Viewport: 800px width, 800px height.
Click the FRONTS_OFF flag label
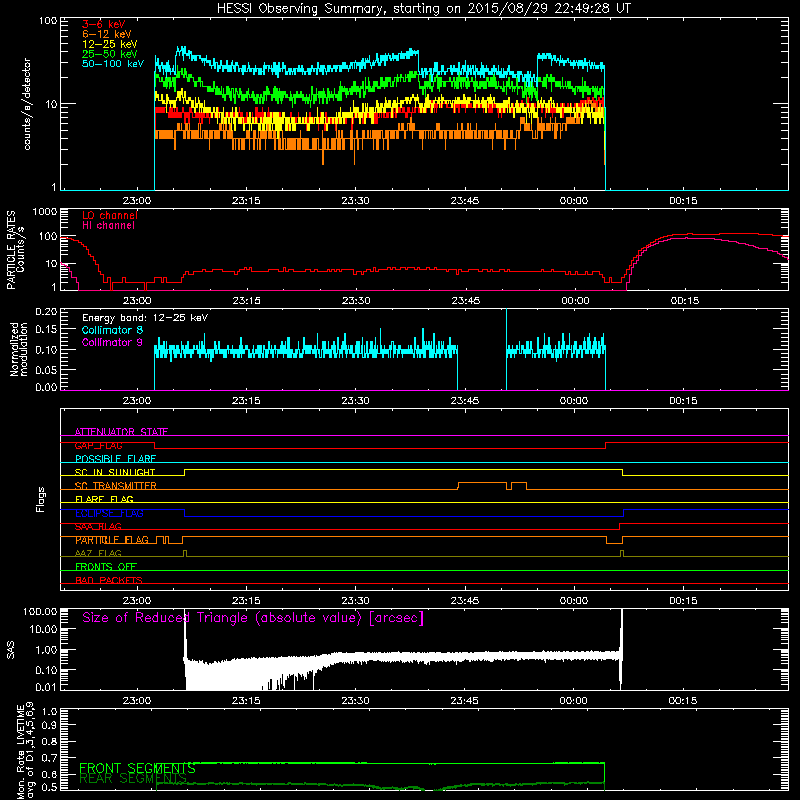pyautogui.click(x=106, y=567)
